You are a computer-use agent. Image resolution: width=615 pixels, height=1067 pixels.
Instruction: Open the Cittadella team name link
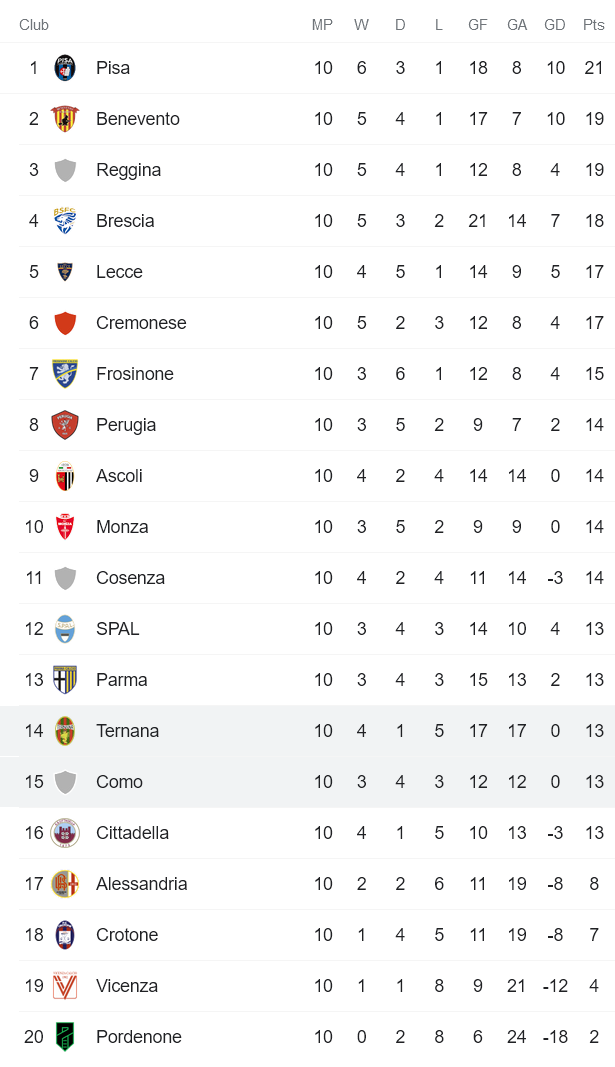point(132,833)
